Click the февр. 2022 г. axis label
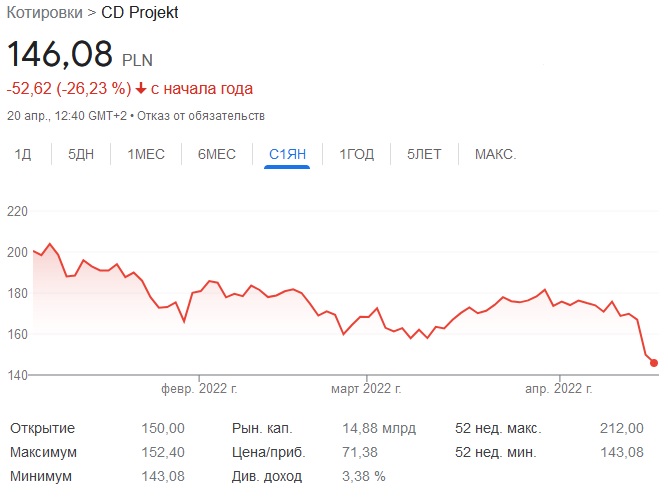 click(200, 388)
